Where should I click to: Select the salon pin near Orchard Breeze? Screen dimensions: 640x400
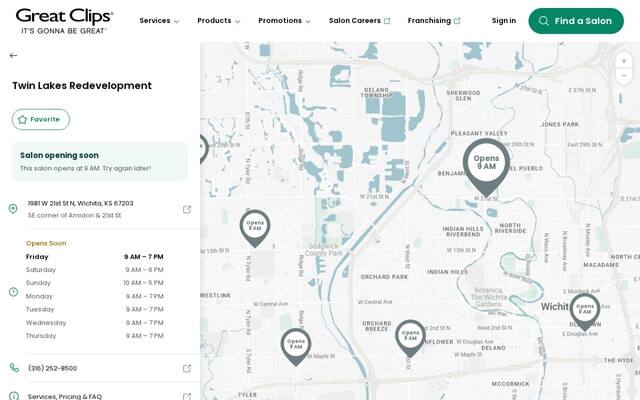click(410, 338)
